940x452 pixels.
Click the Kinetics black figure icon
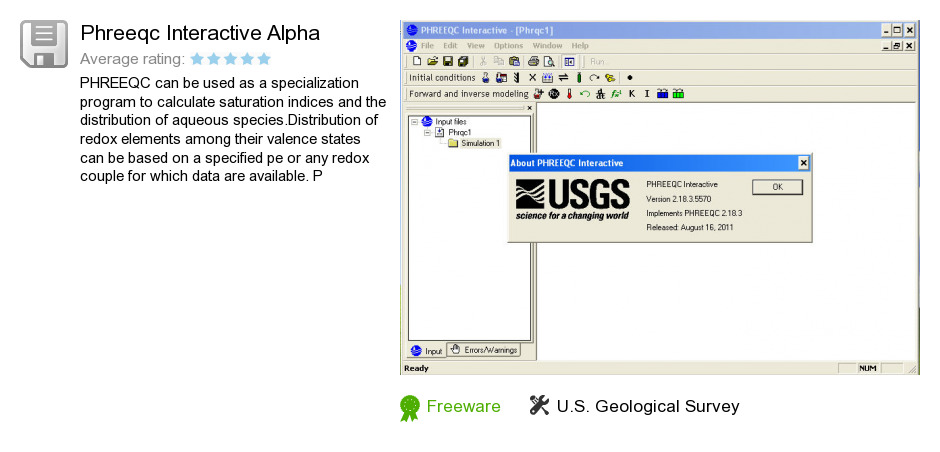pos(601,94)
